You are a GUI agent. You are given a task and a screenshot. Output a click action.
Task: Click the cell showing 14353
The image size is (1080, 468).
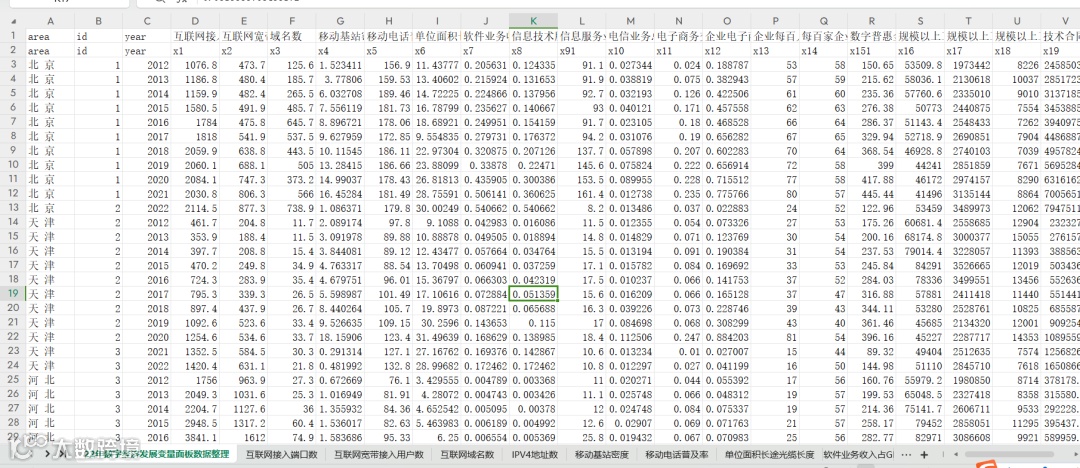coord(1017,336)
